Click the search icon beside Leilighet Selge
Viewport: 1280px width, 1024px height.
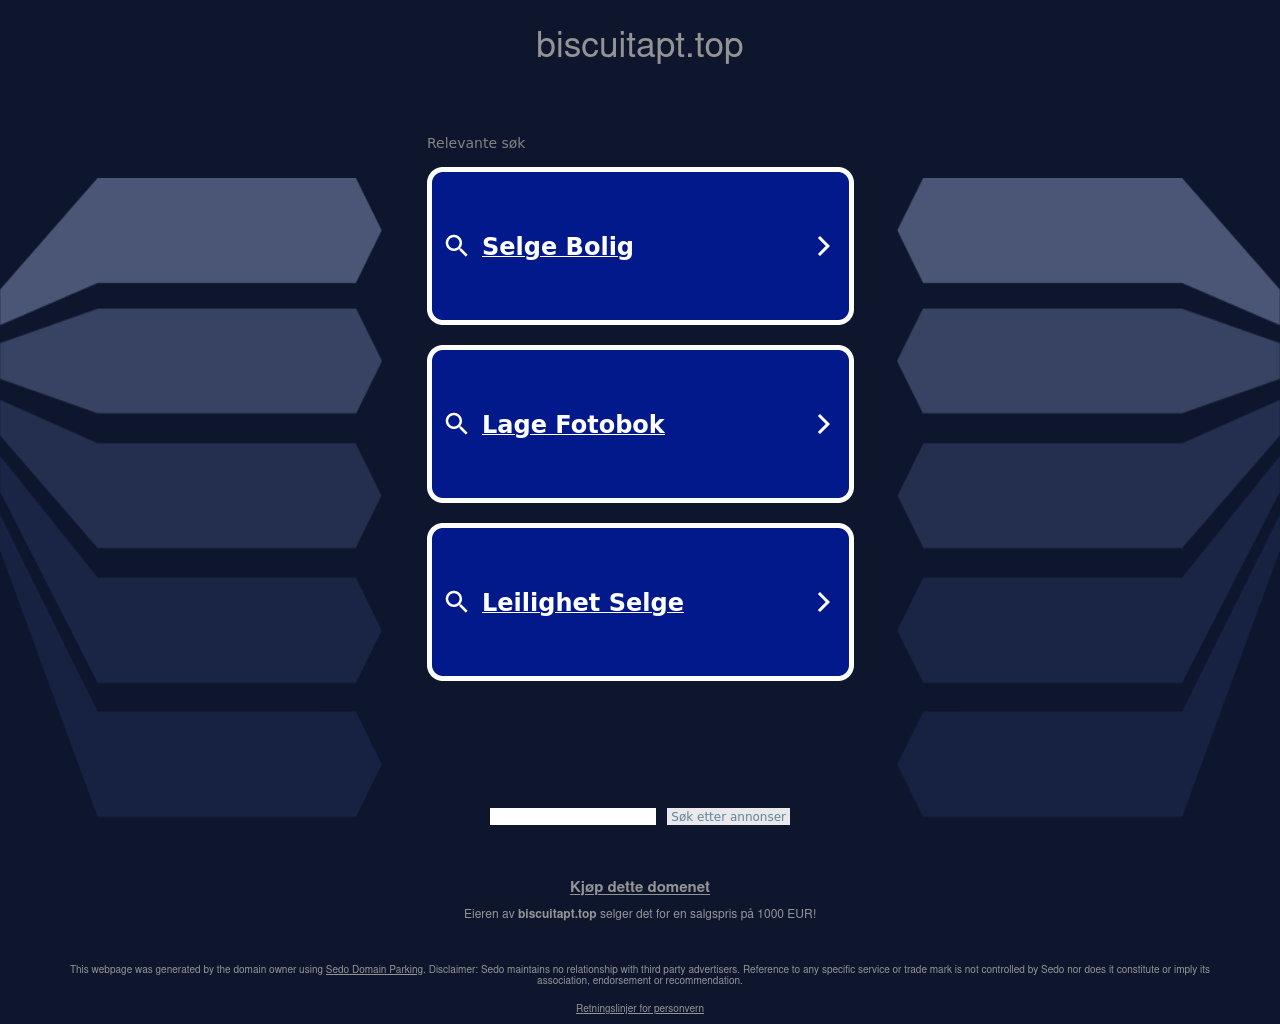pos(457,602)
